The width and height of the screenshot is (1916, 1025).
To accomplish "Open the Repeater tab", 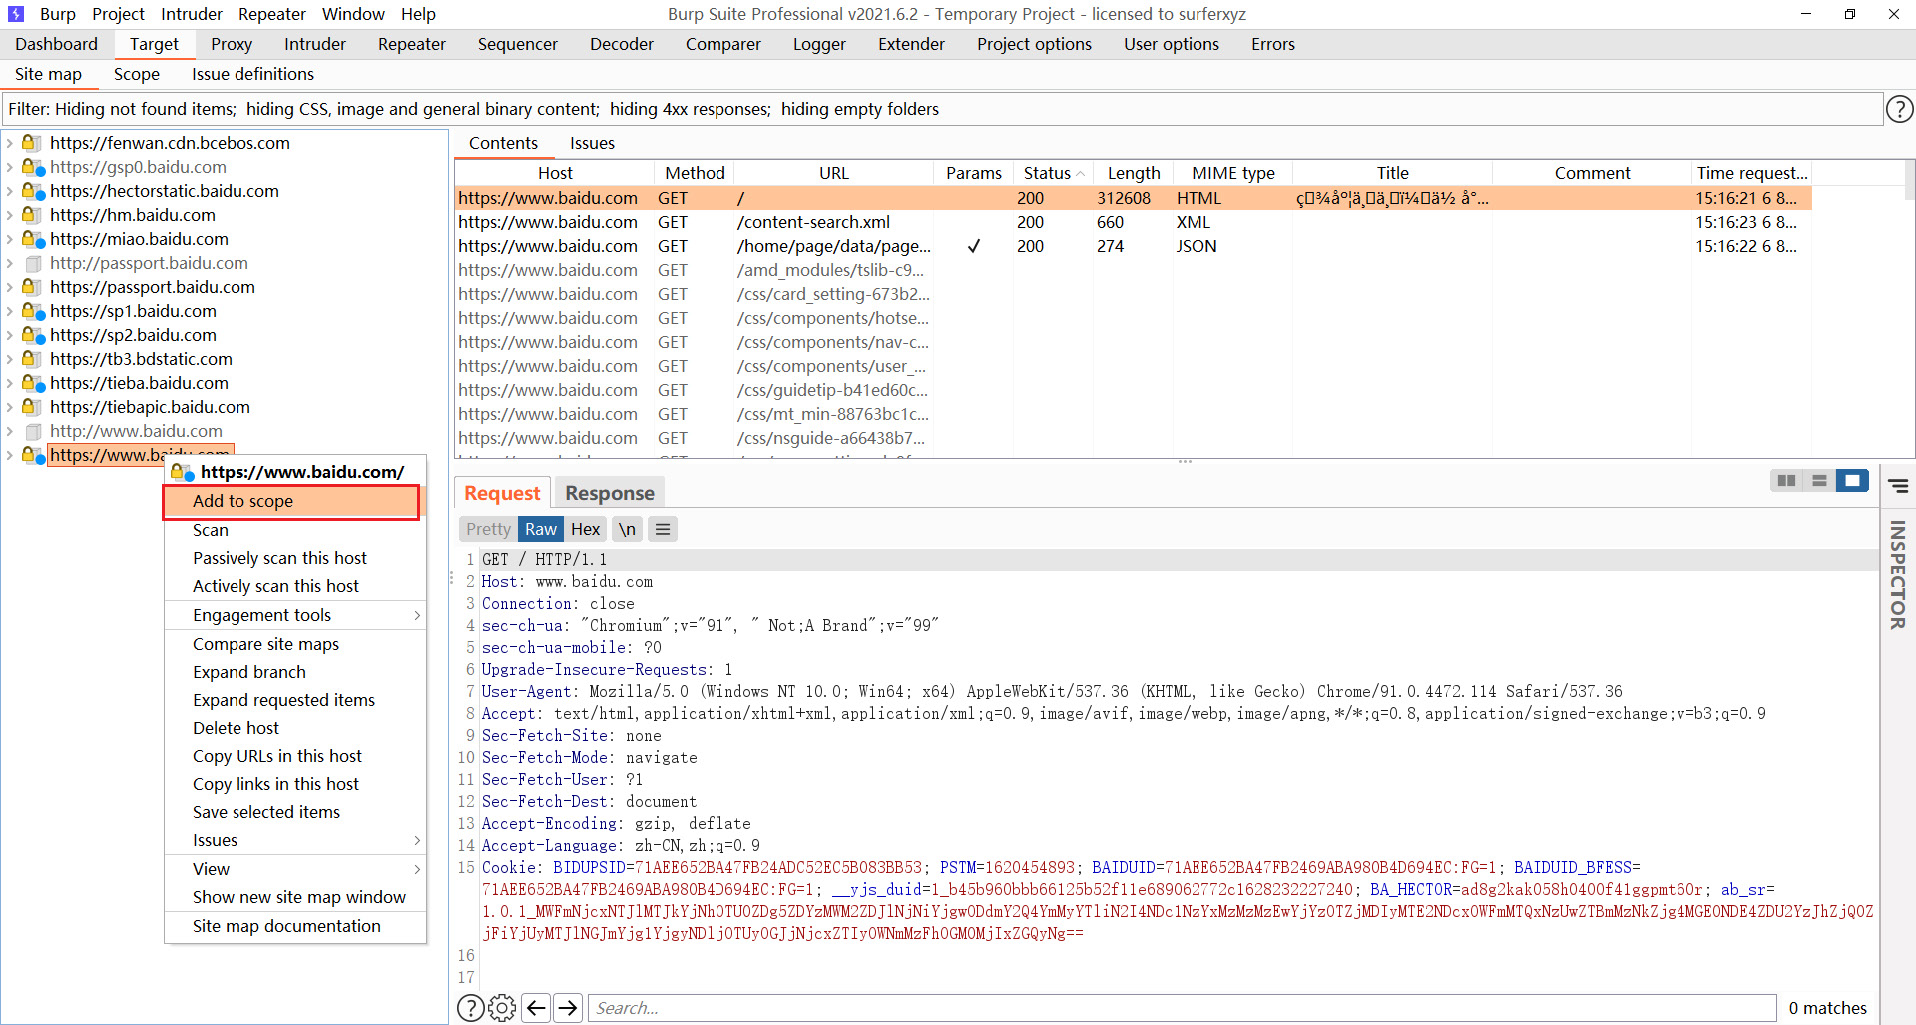I will click(x=412, y=44).
